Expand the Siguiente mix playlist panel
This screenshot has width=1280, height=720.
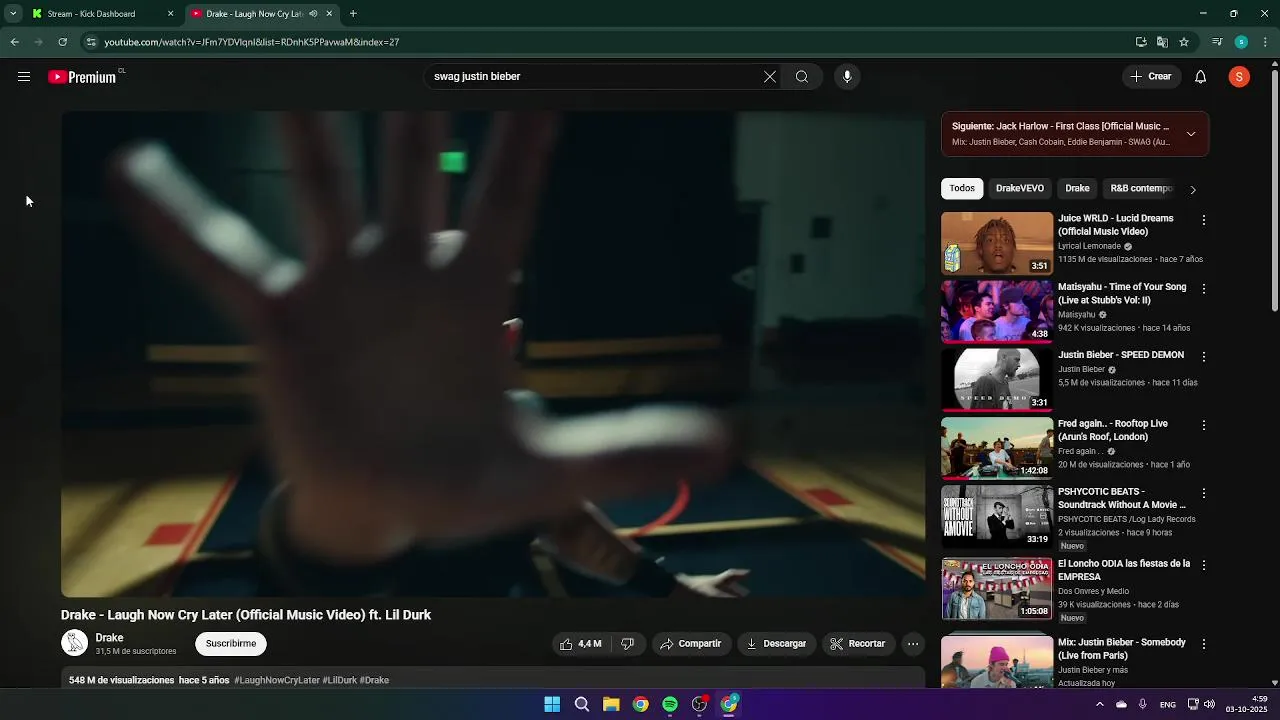coord(1191,134)
